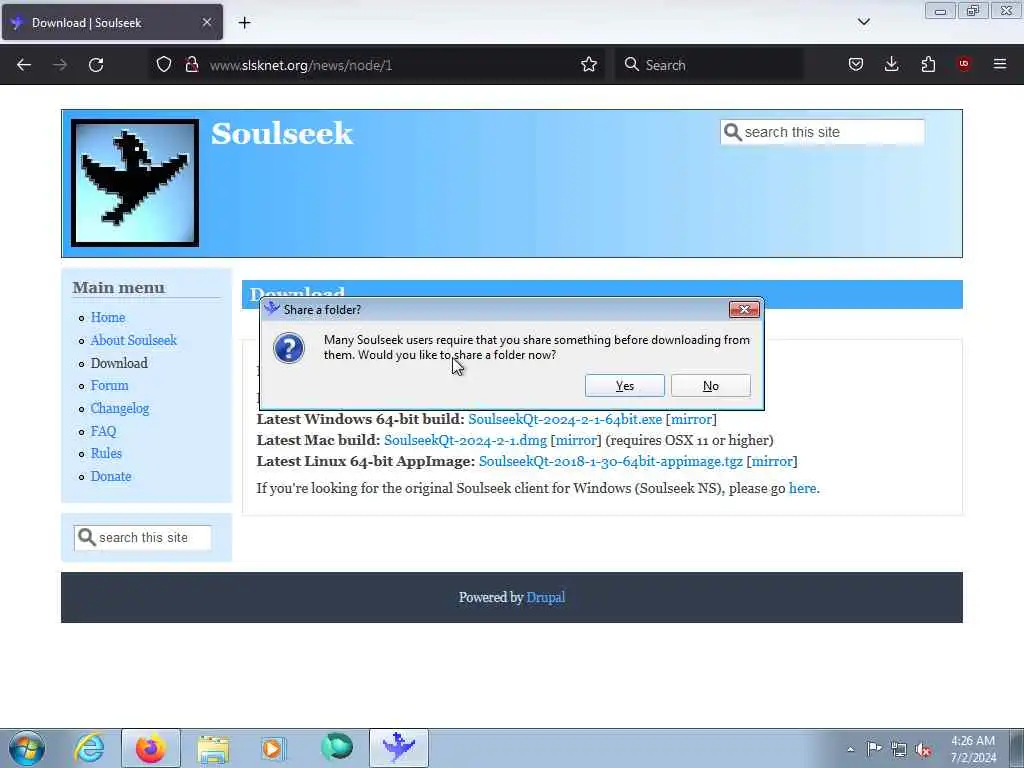Screen dimensions: 1024x768
Task: Open the Rules menu link
Action: 106,453
